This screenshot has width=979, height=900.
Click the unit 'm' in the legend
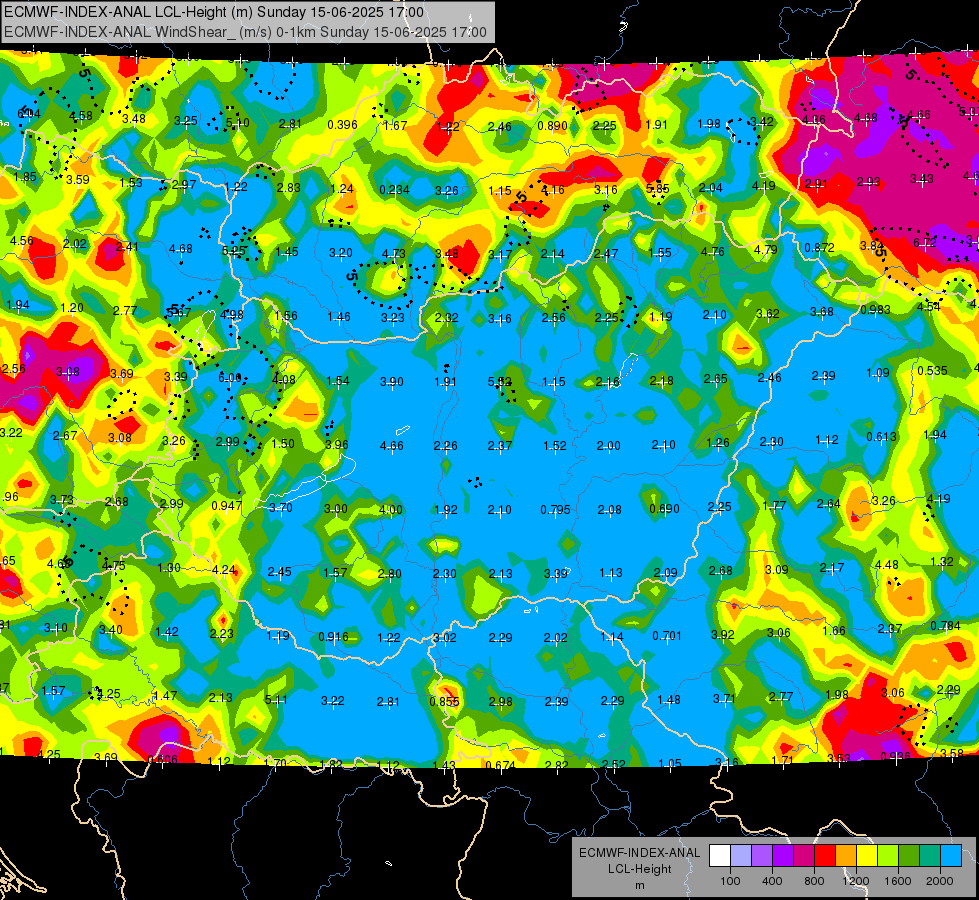click(639, 886)
